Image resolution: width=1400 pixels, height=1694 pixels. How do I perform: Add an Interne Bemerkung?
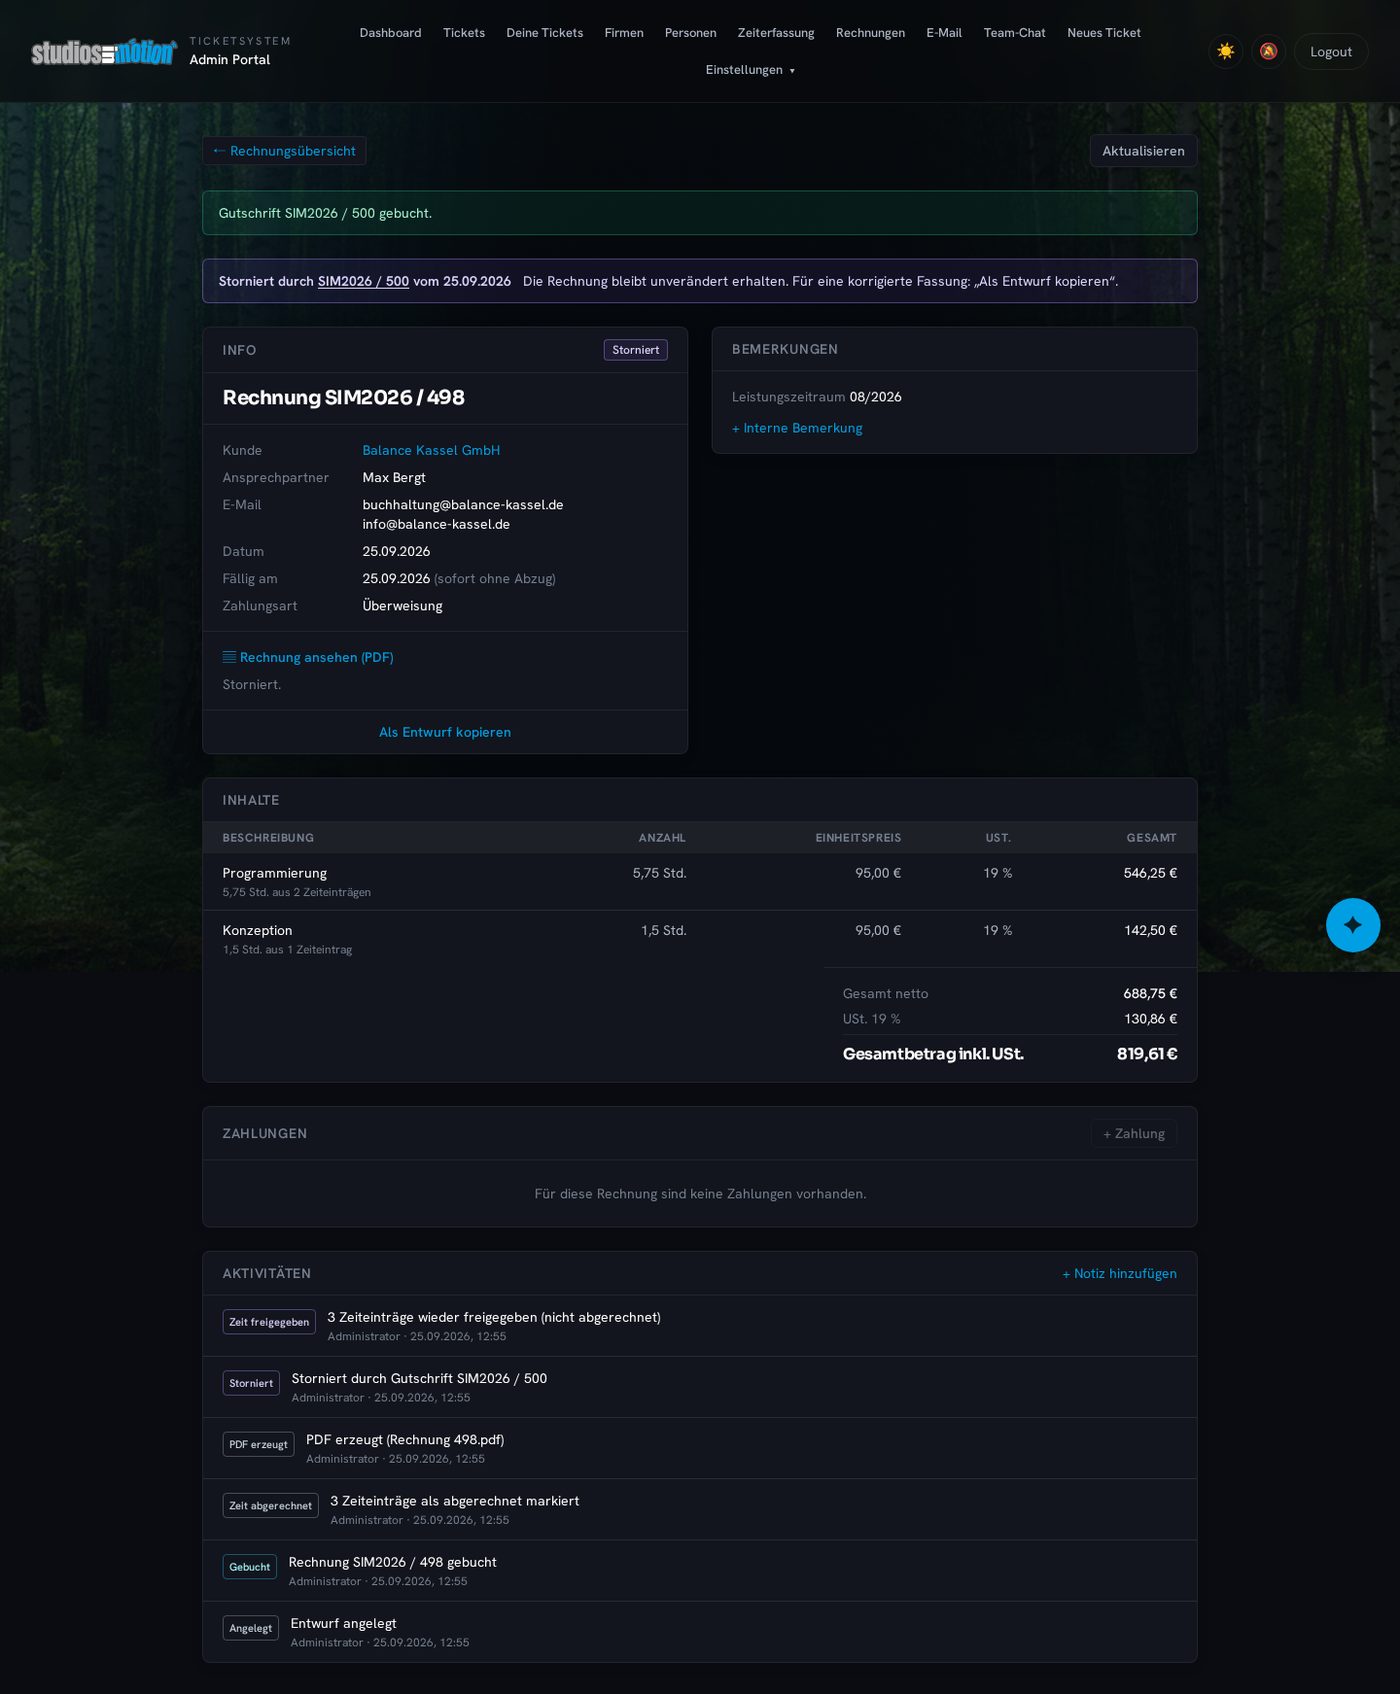pyautogui.click(x=797, y=428)
